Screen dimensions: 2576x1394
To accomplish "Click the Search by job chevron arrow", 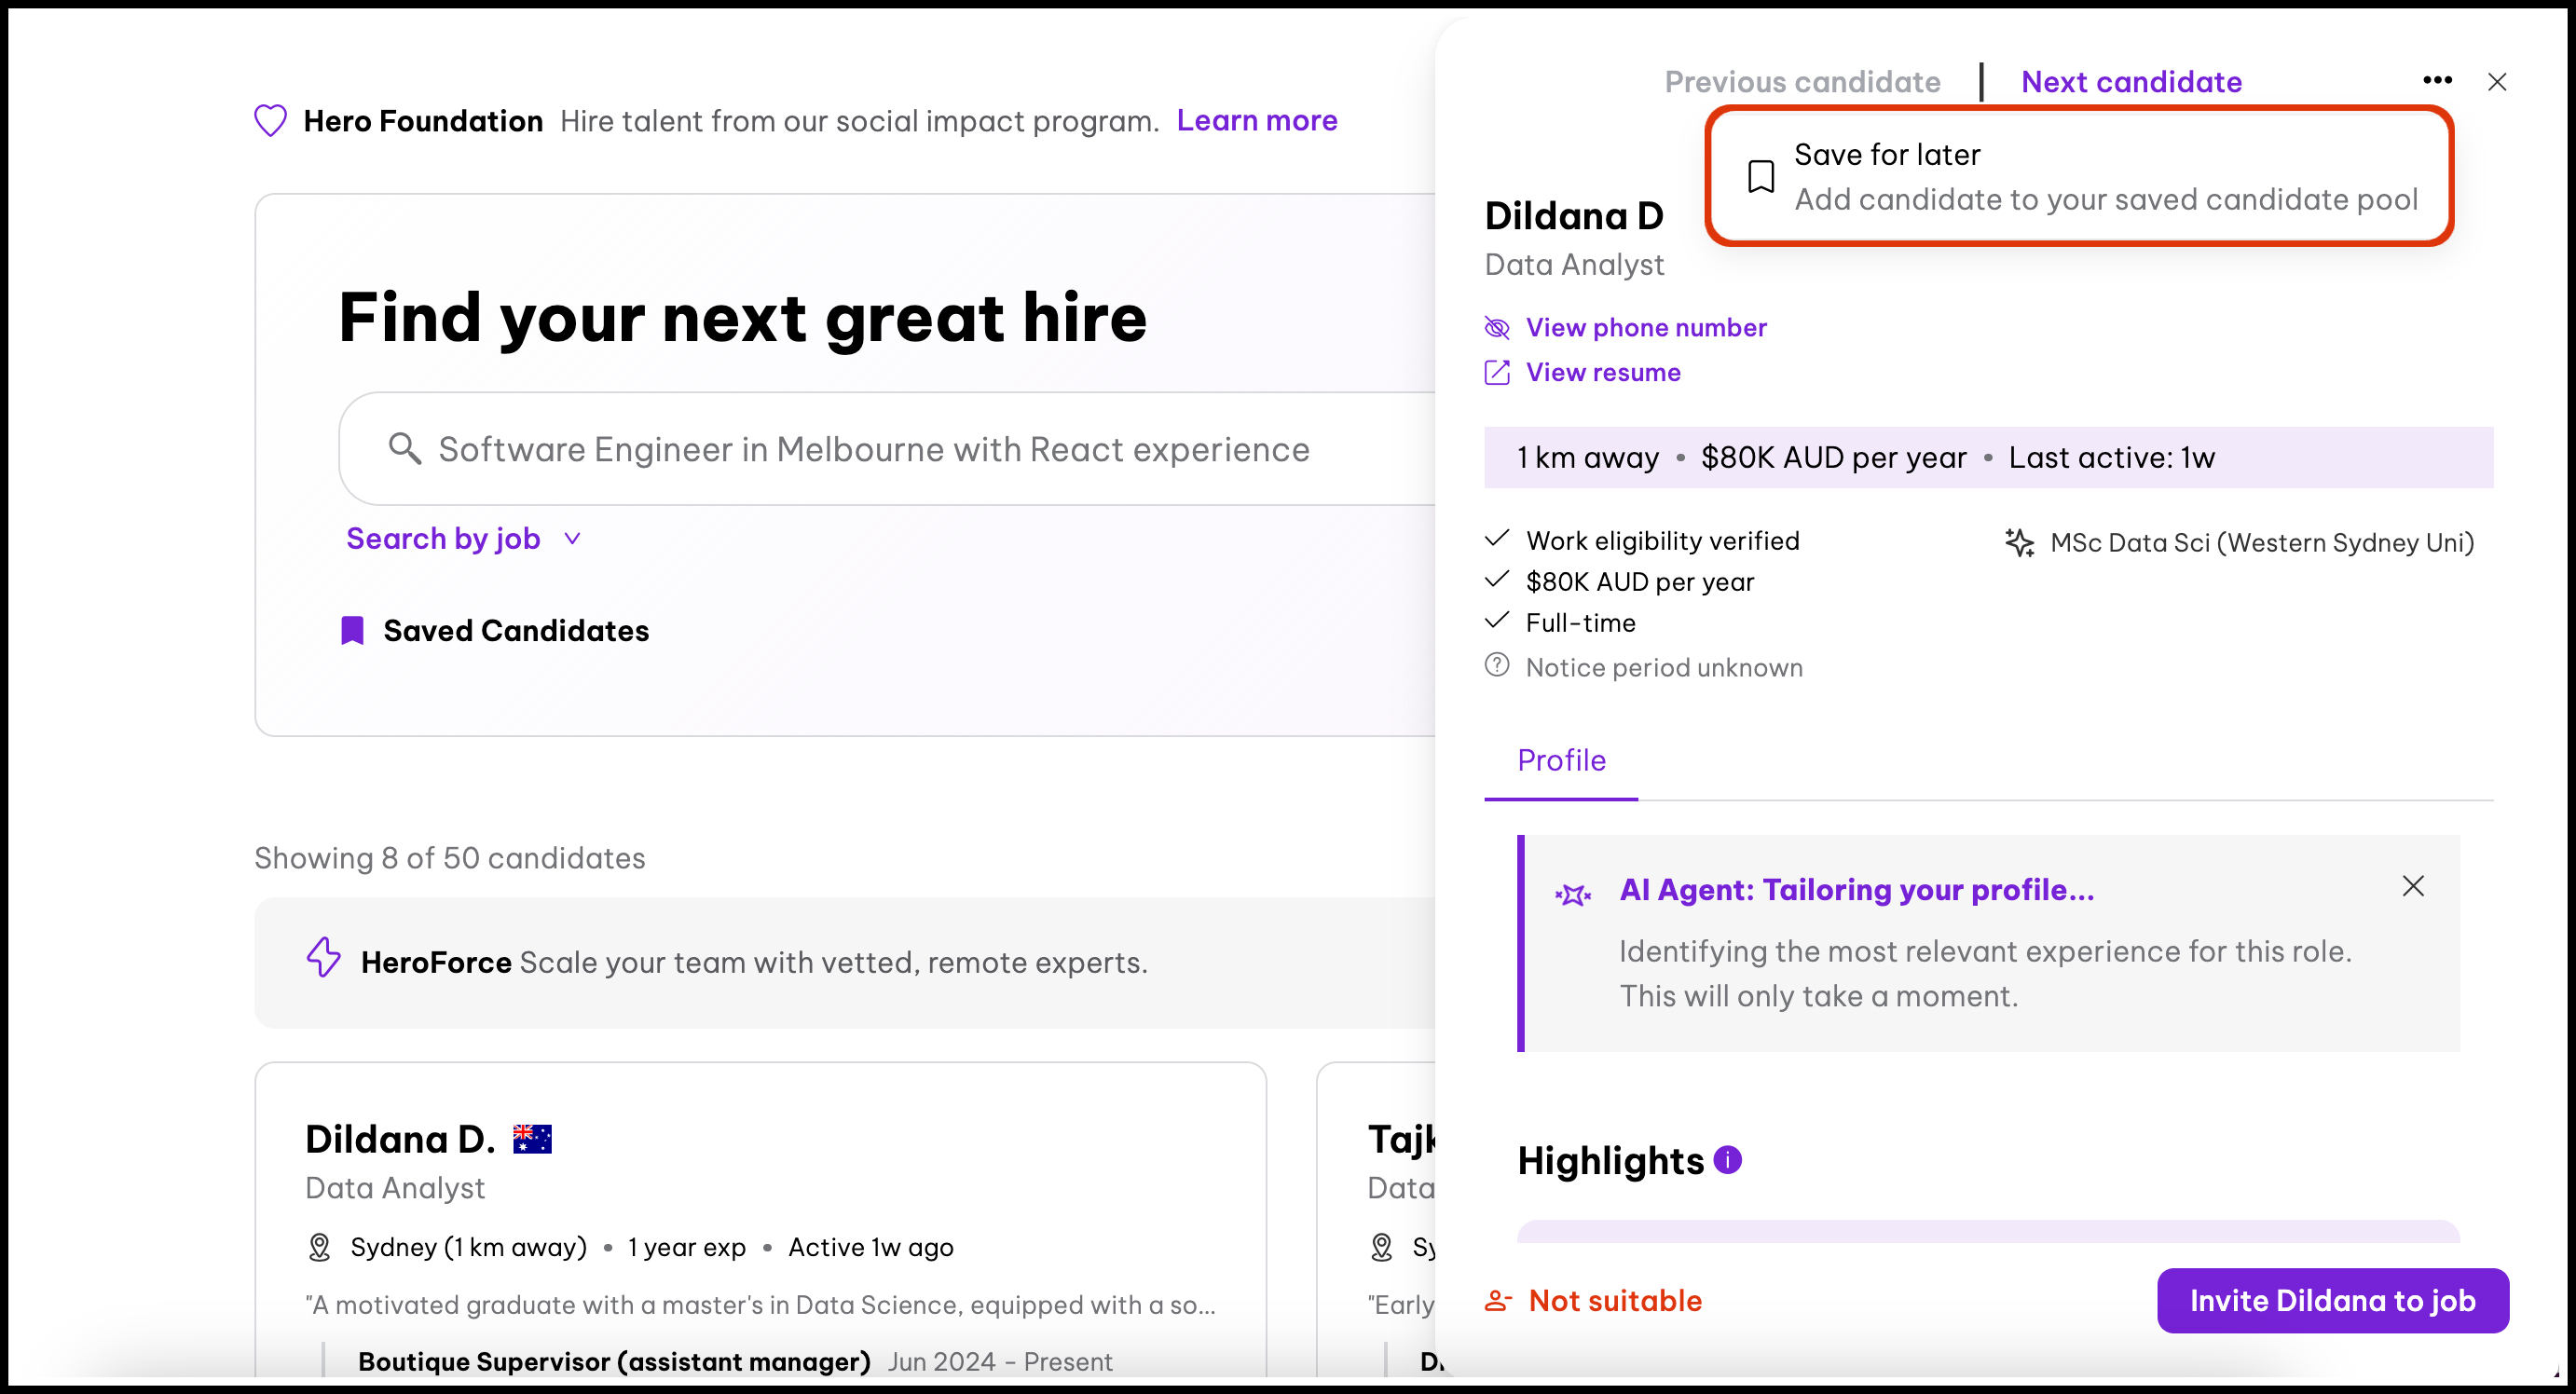I will point(572,539).
